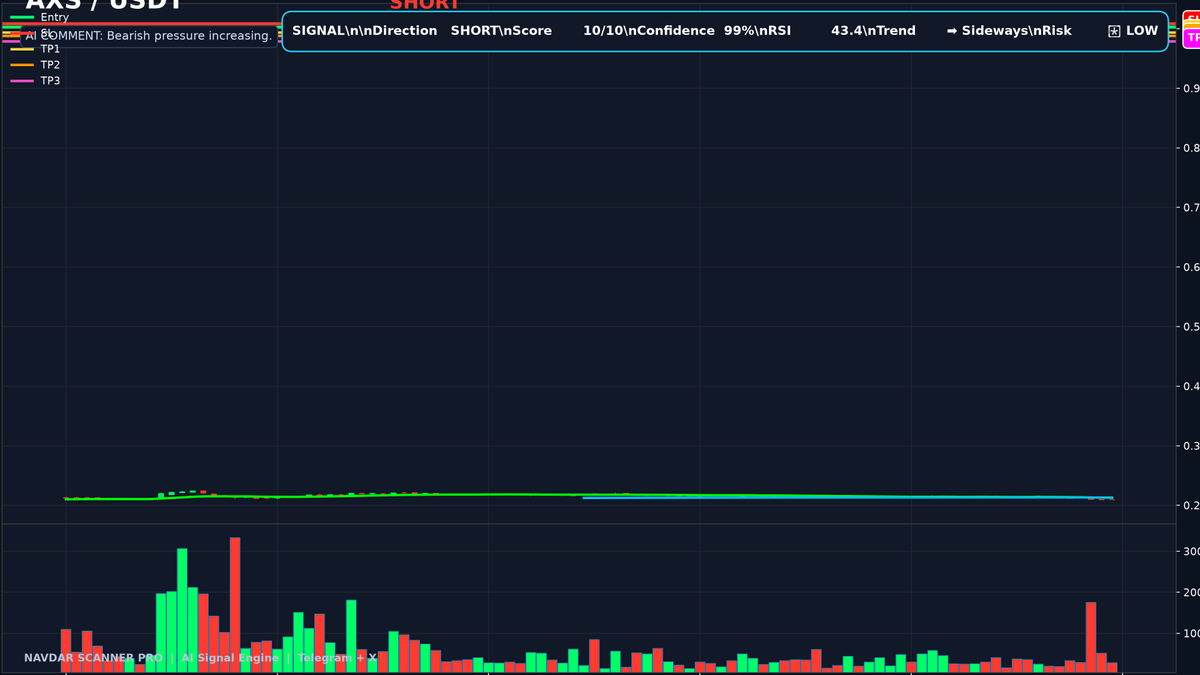Click the Entry legend entry
1200x675 pixels.
[x=39, y=17]
